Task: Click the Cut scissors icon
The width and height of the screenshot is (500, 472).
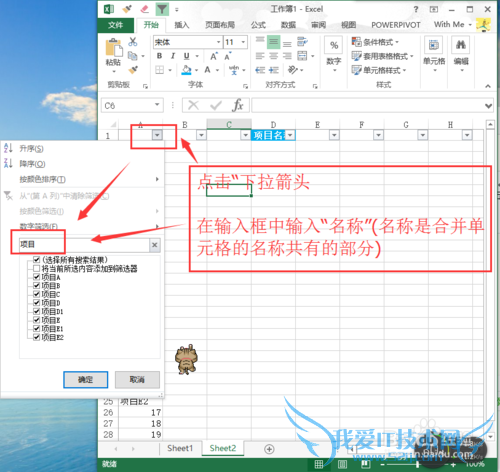Action: point(133,42)
